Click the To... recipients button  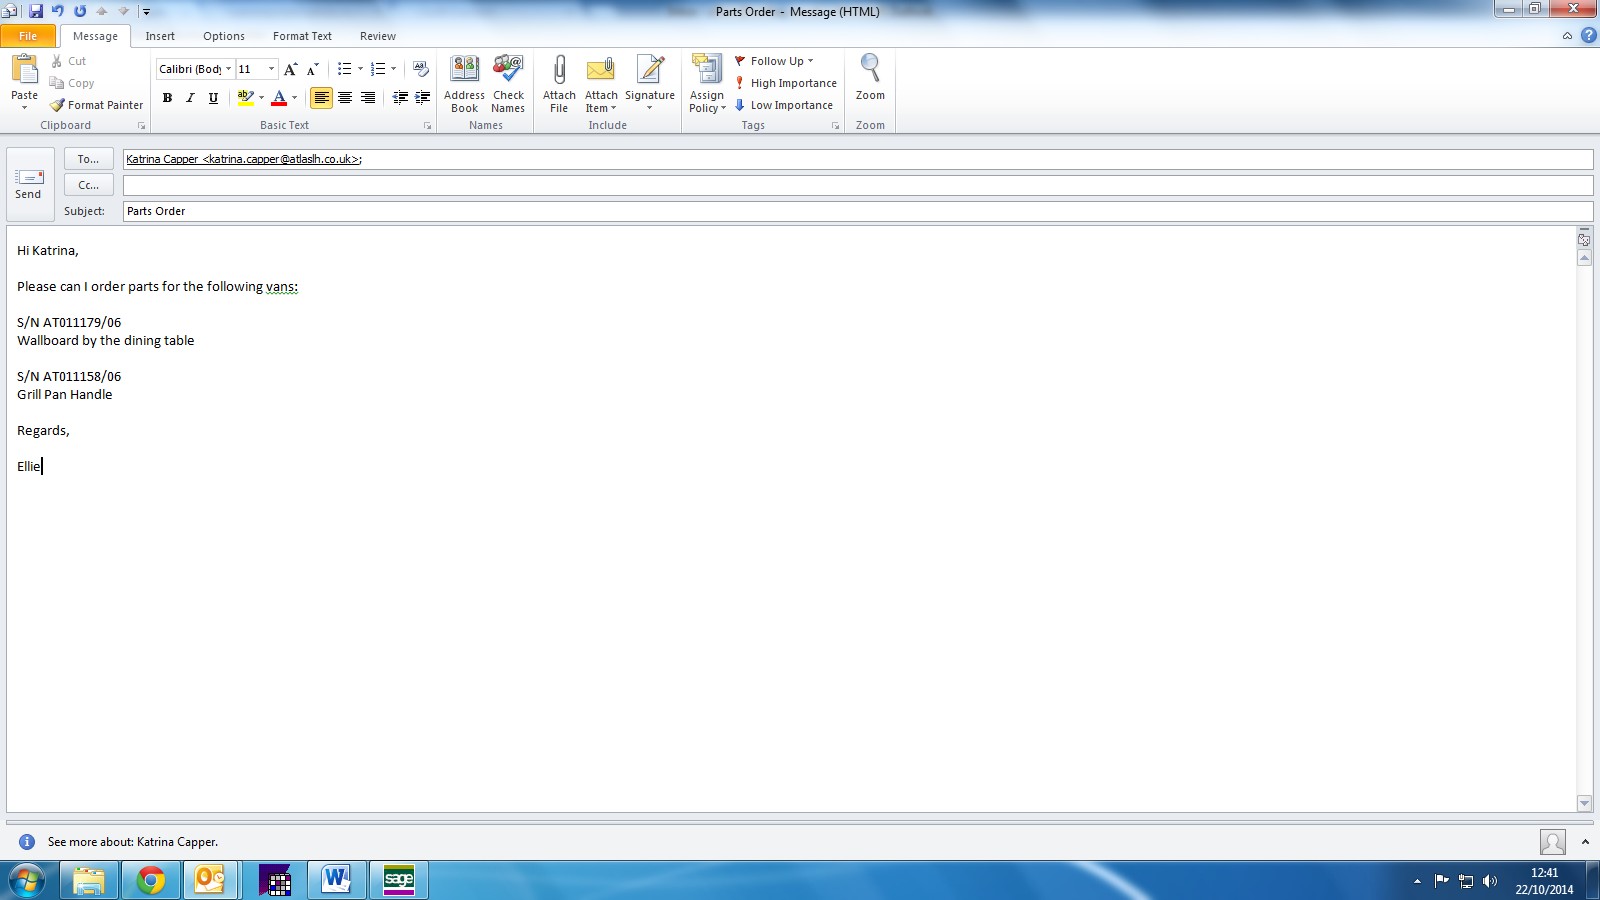click(88, 159)
